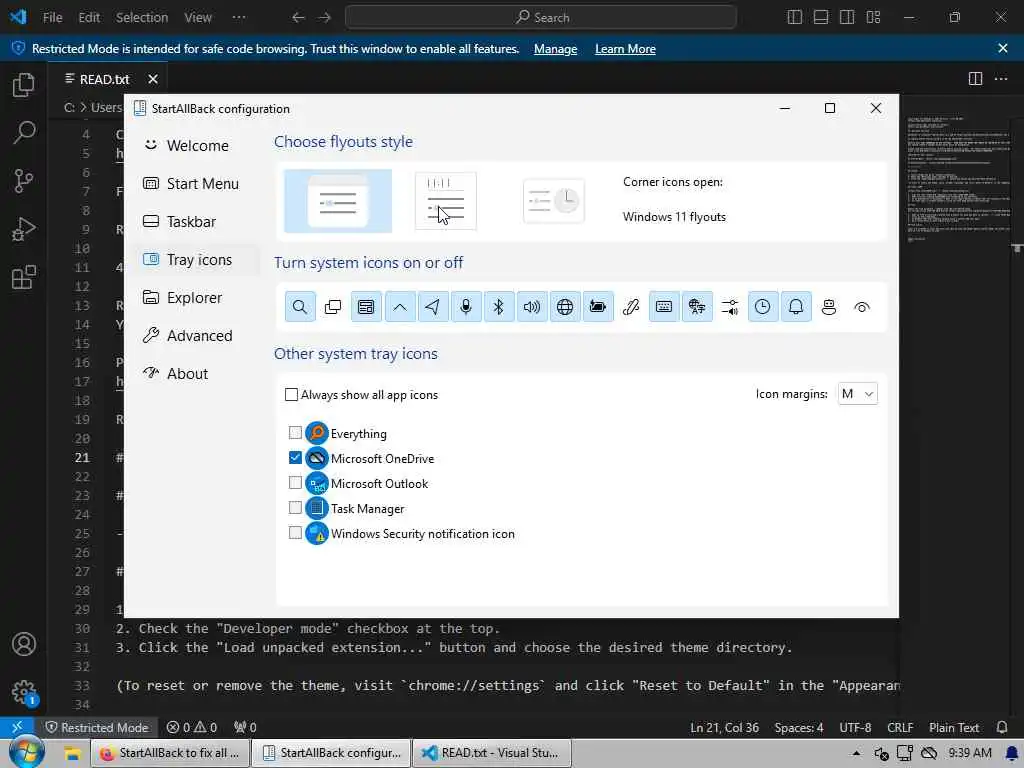Viewport: 1024px width, 768px height.
Task: Select the middle classic flyouts style thumbnail
Action: click(445, 201)
